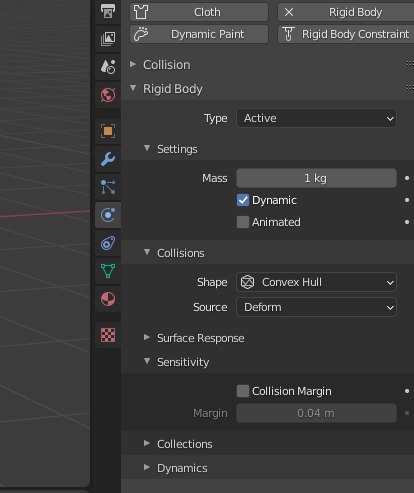Enable the Animated checkbox
This screenshot has width=414, height=493.
click(x=243, y=222)
